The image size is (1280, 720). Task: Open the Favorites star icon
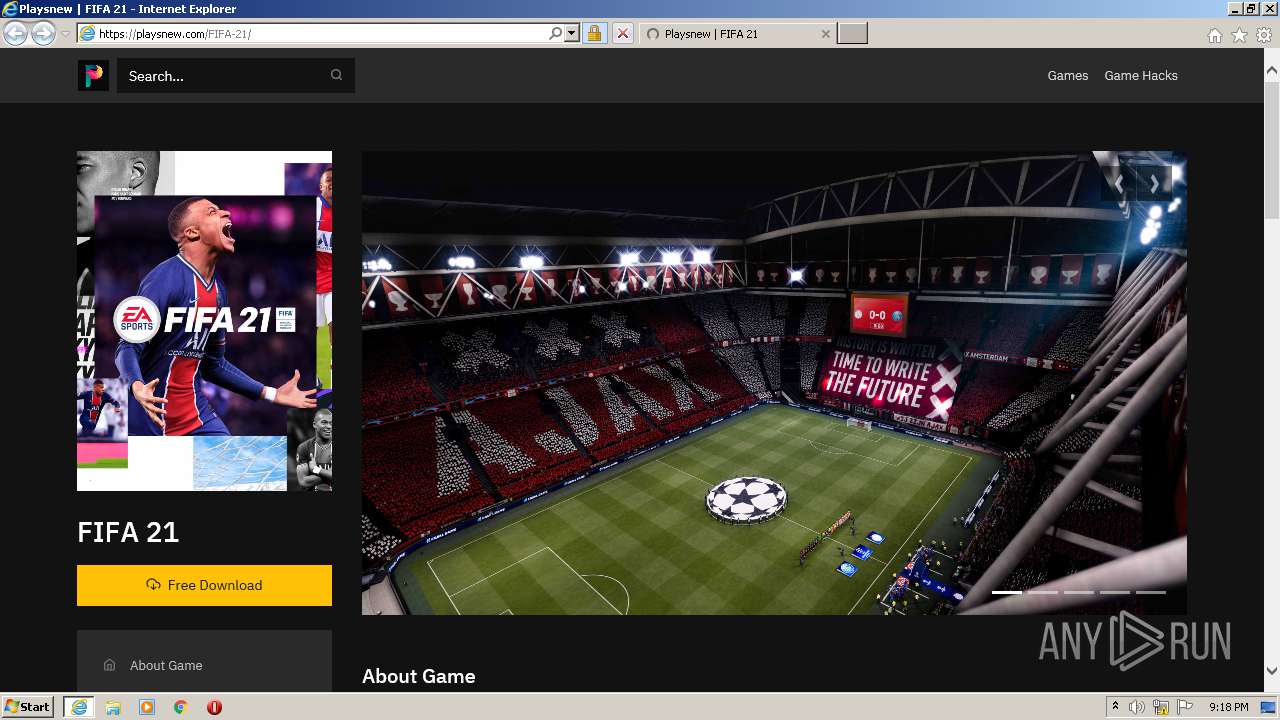(x=1239, y=35)
